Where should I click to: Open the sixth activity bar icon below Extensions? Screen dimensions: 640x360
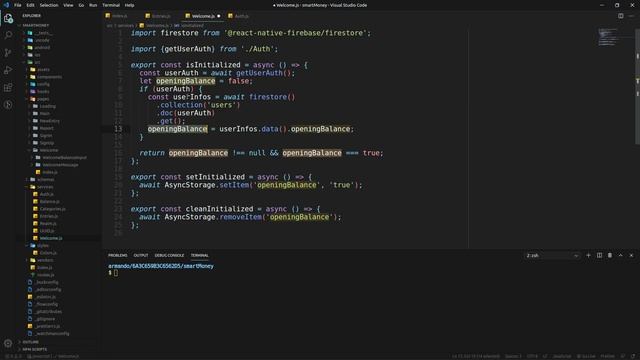[8, 105]
